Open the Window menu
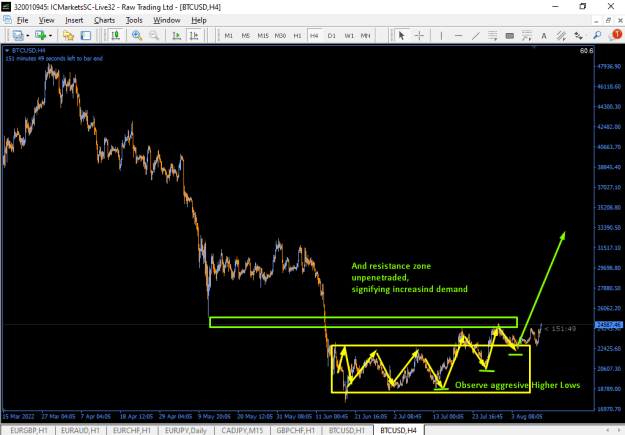 [167, 20]
